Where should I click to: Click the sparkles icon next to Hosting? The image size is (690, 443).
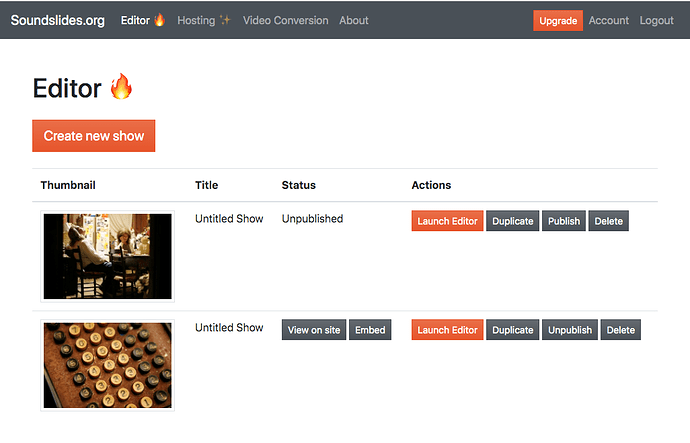click(225, 20)
